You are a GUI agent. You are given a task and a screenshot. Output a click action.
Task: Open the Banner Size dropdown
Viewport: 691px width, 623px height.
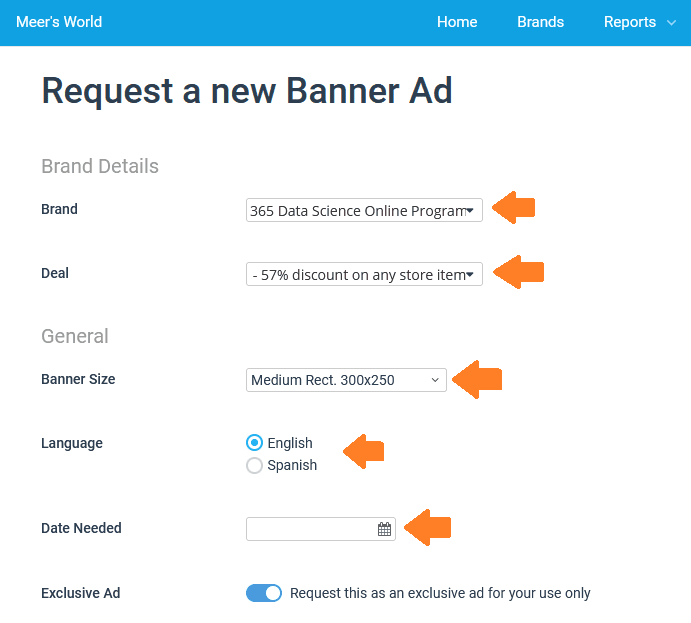pyautogui.click(x=346, y=380)
